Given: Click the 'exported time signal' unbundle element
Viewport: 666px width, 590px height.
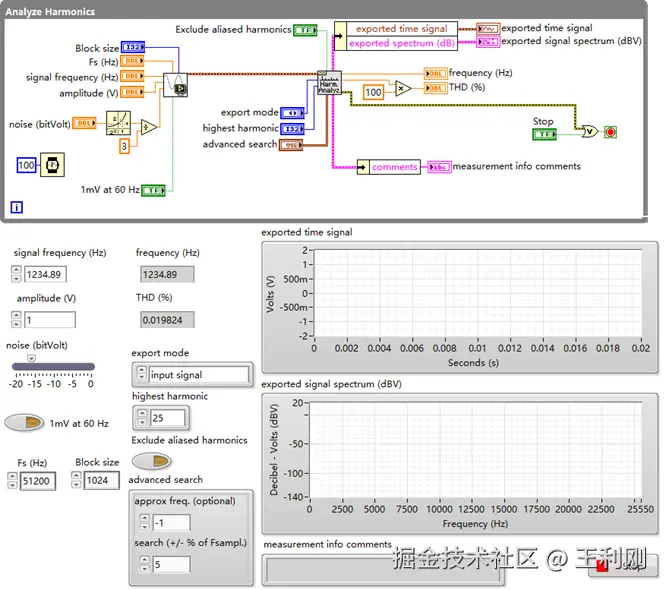Looking at the screenshot, I should click(402, 28).
